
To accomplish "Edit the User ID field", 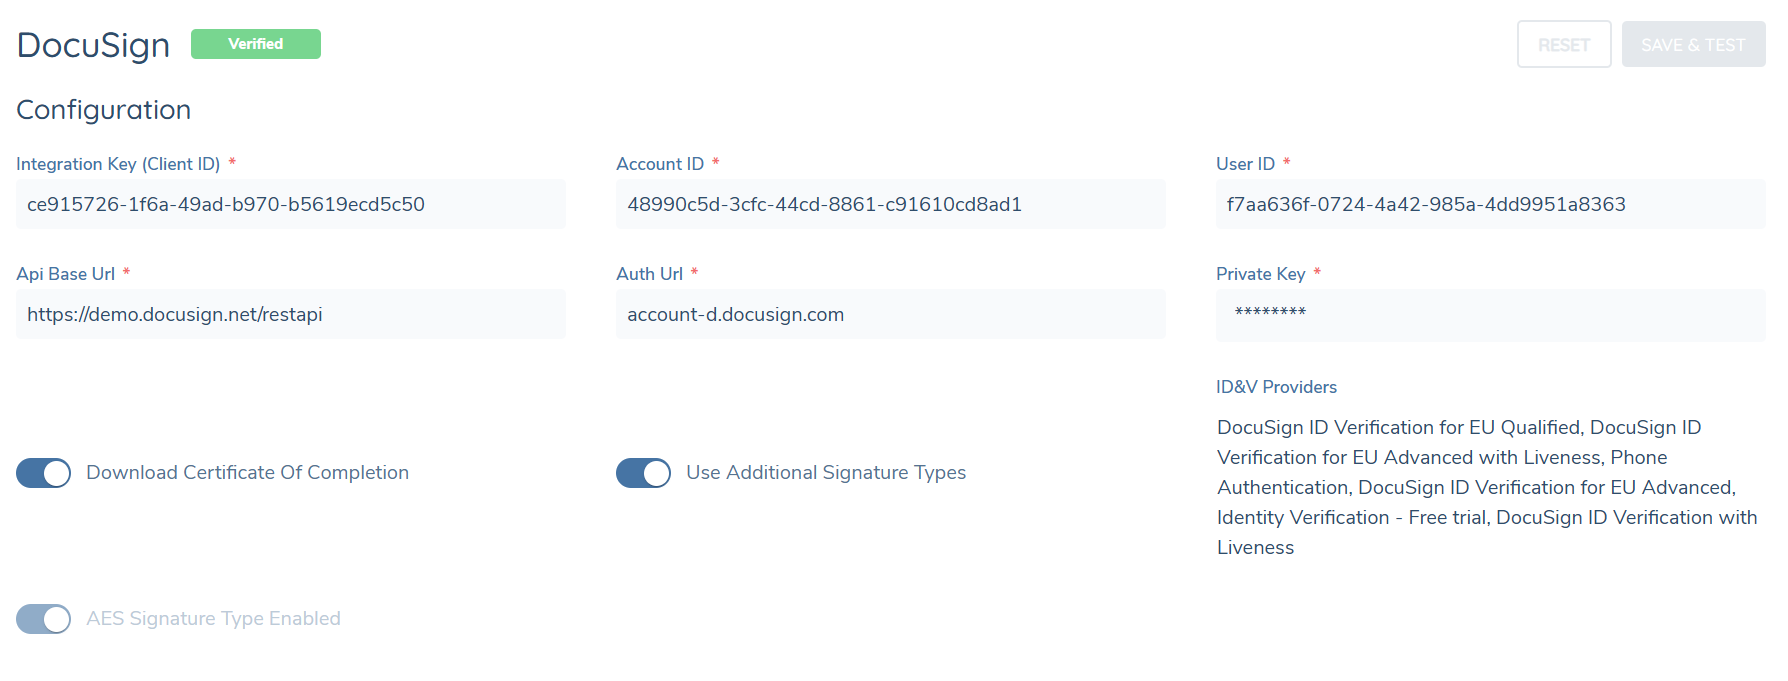I will point(1491,204).
